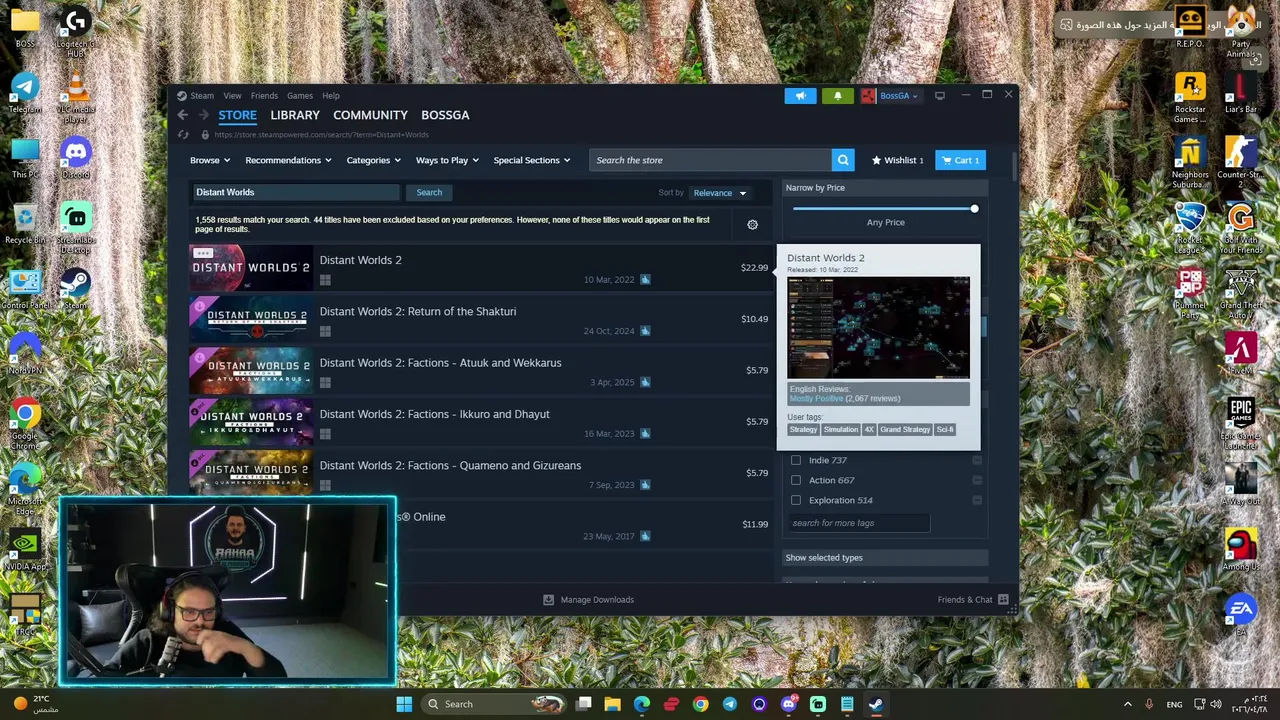Viewport: 1280px width, 720px height.
Task: Open the green notifications bell
Action: [838, 96]
